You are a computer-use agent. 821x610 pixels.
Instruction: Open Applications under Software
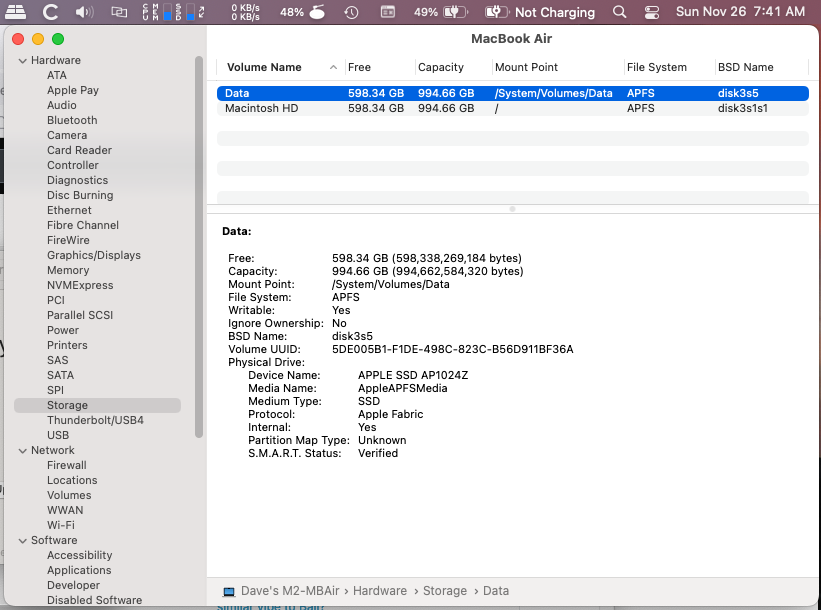point(79,570)
